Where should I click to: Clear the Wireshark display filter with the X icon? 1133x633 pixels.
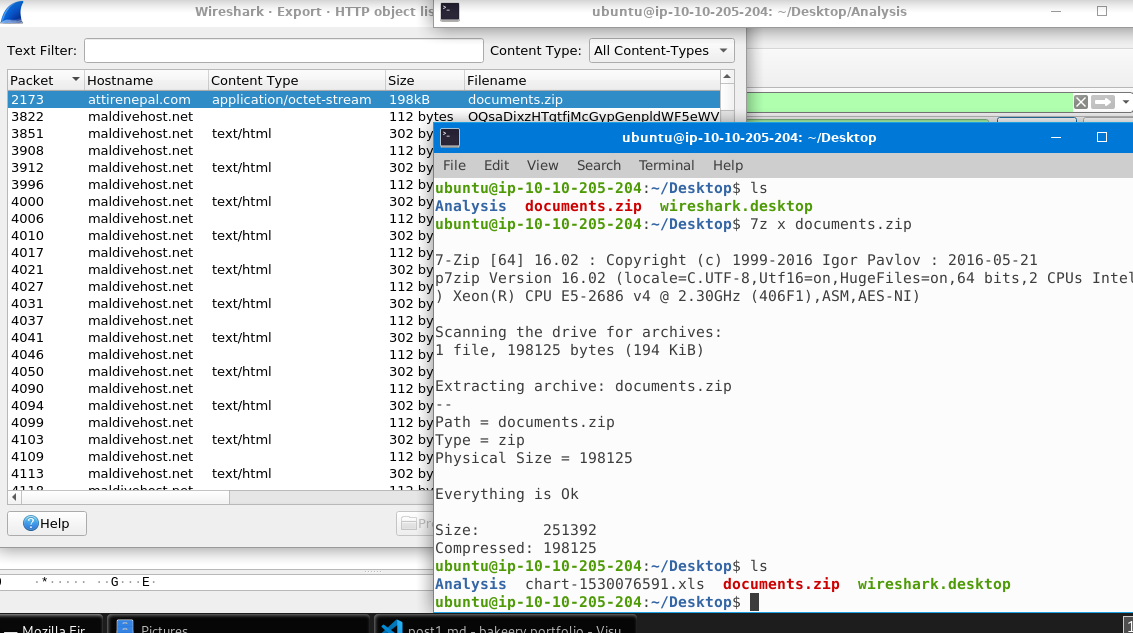point(1080,102)
